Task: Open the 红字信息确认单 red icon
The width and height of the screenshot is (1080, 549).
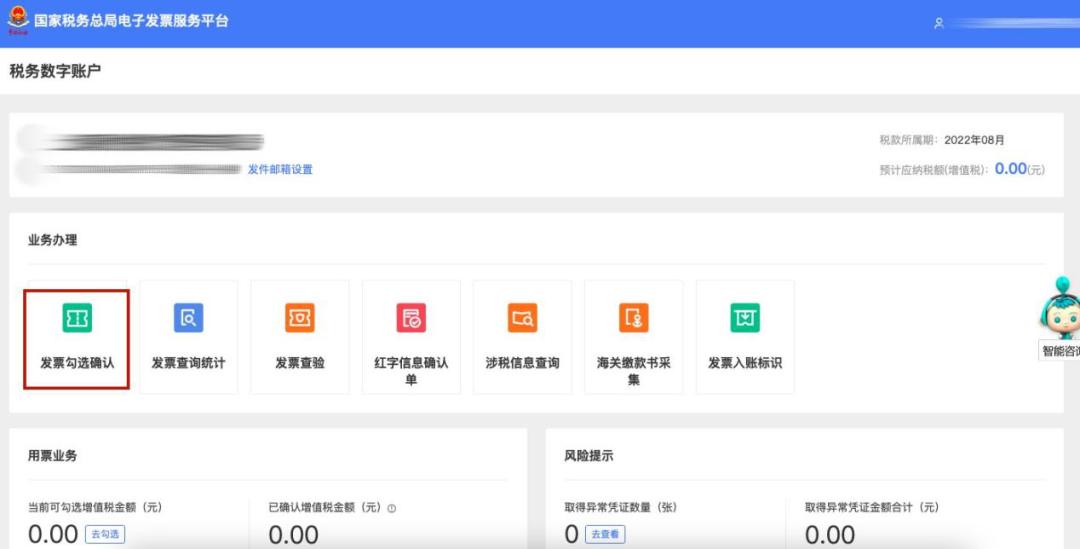Action: click(x=411, y=318)
